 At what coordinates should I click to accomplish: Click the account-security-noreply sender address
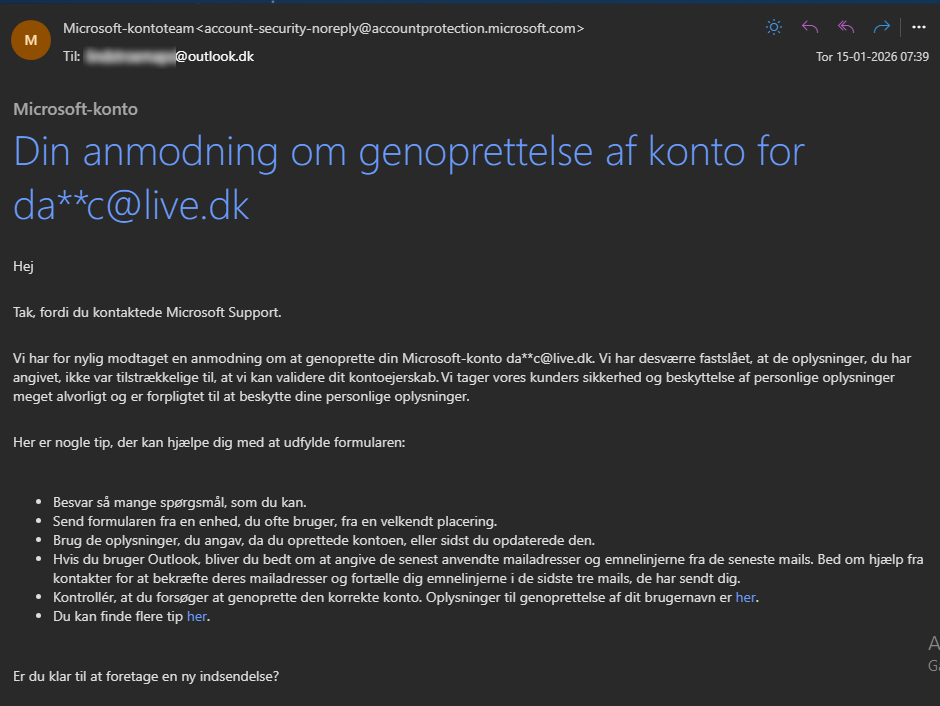[390, 28]
